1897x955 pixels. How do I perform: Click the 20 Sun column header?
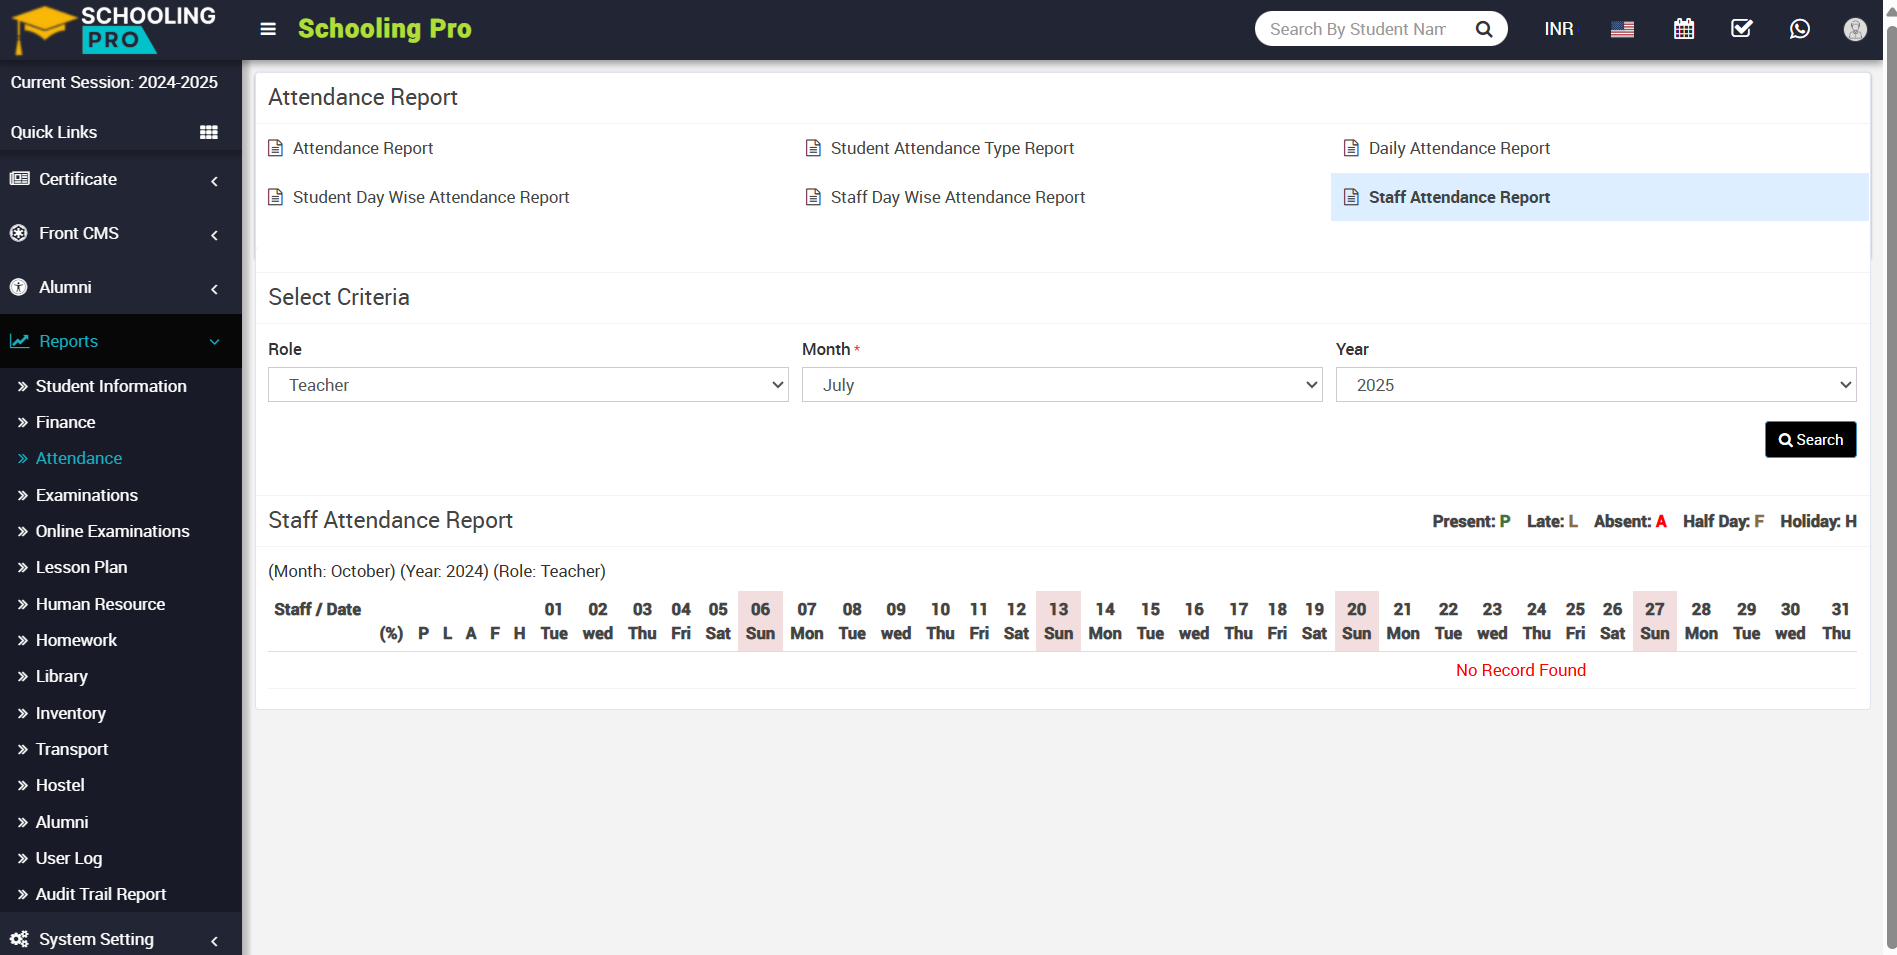tap(1356, 621)
